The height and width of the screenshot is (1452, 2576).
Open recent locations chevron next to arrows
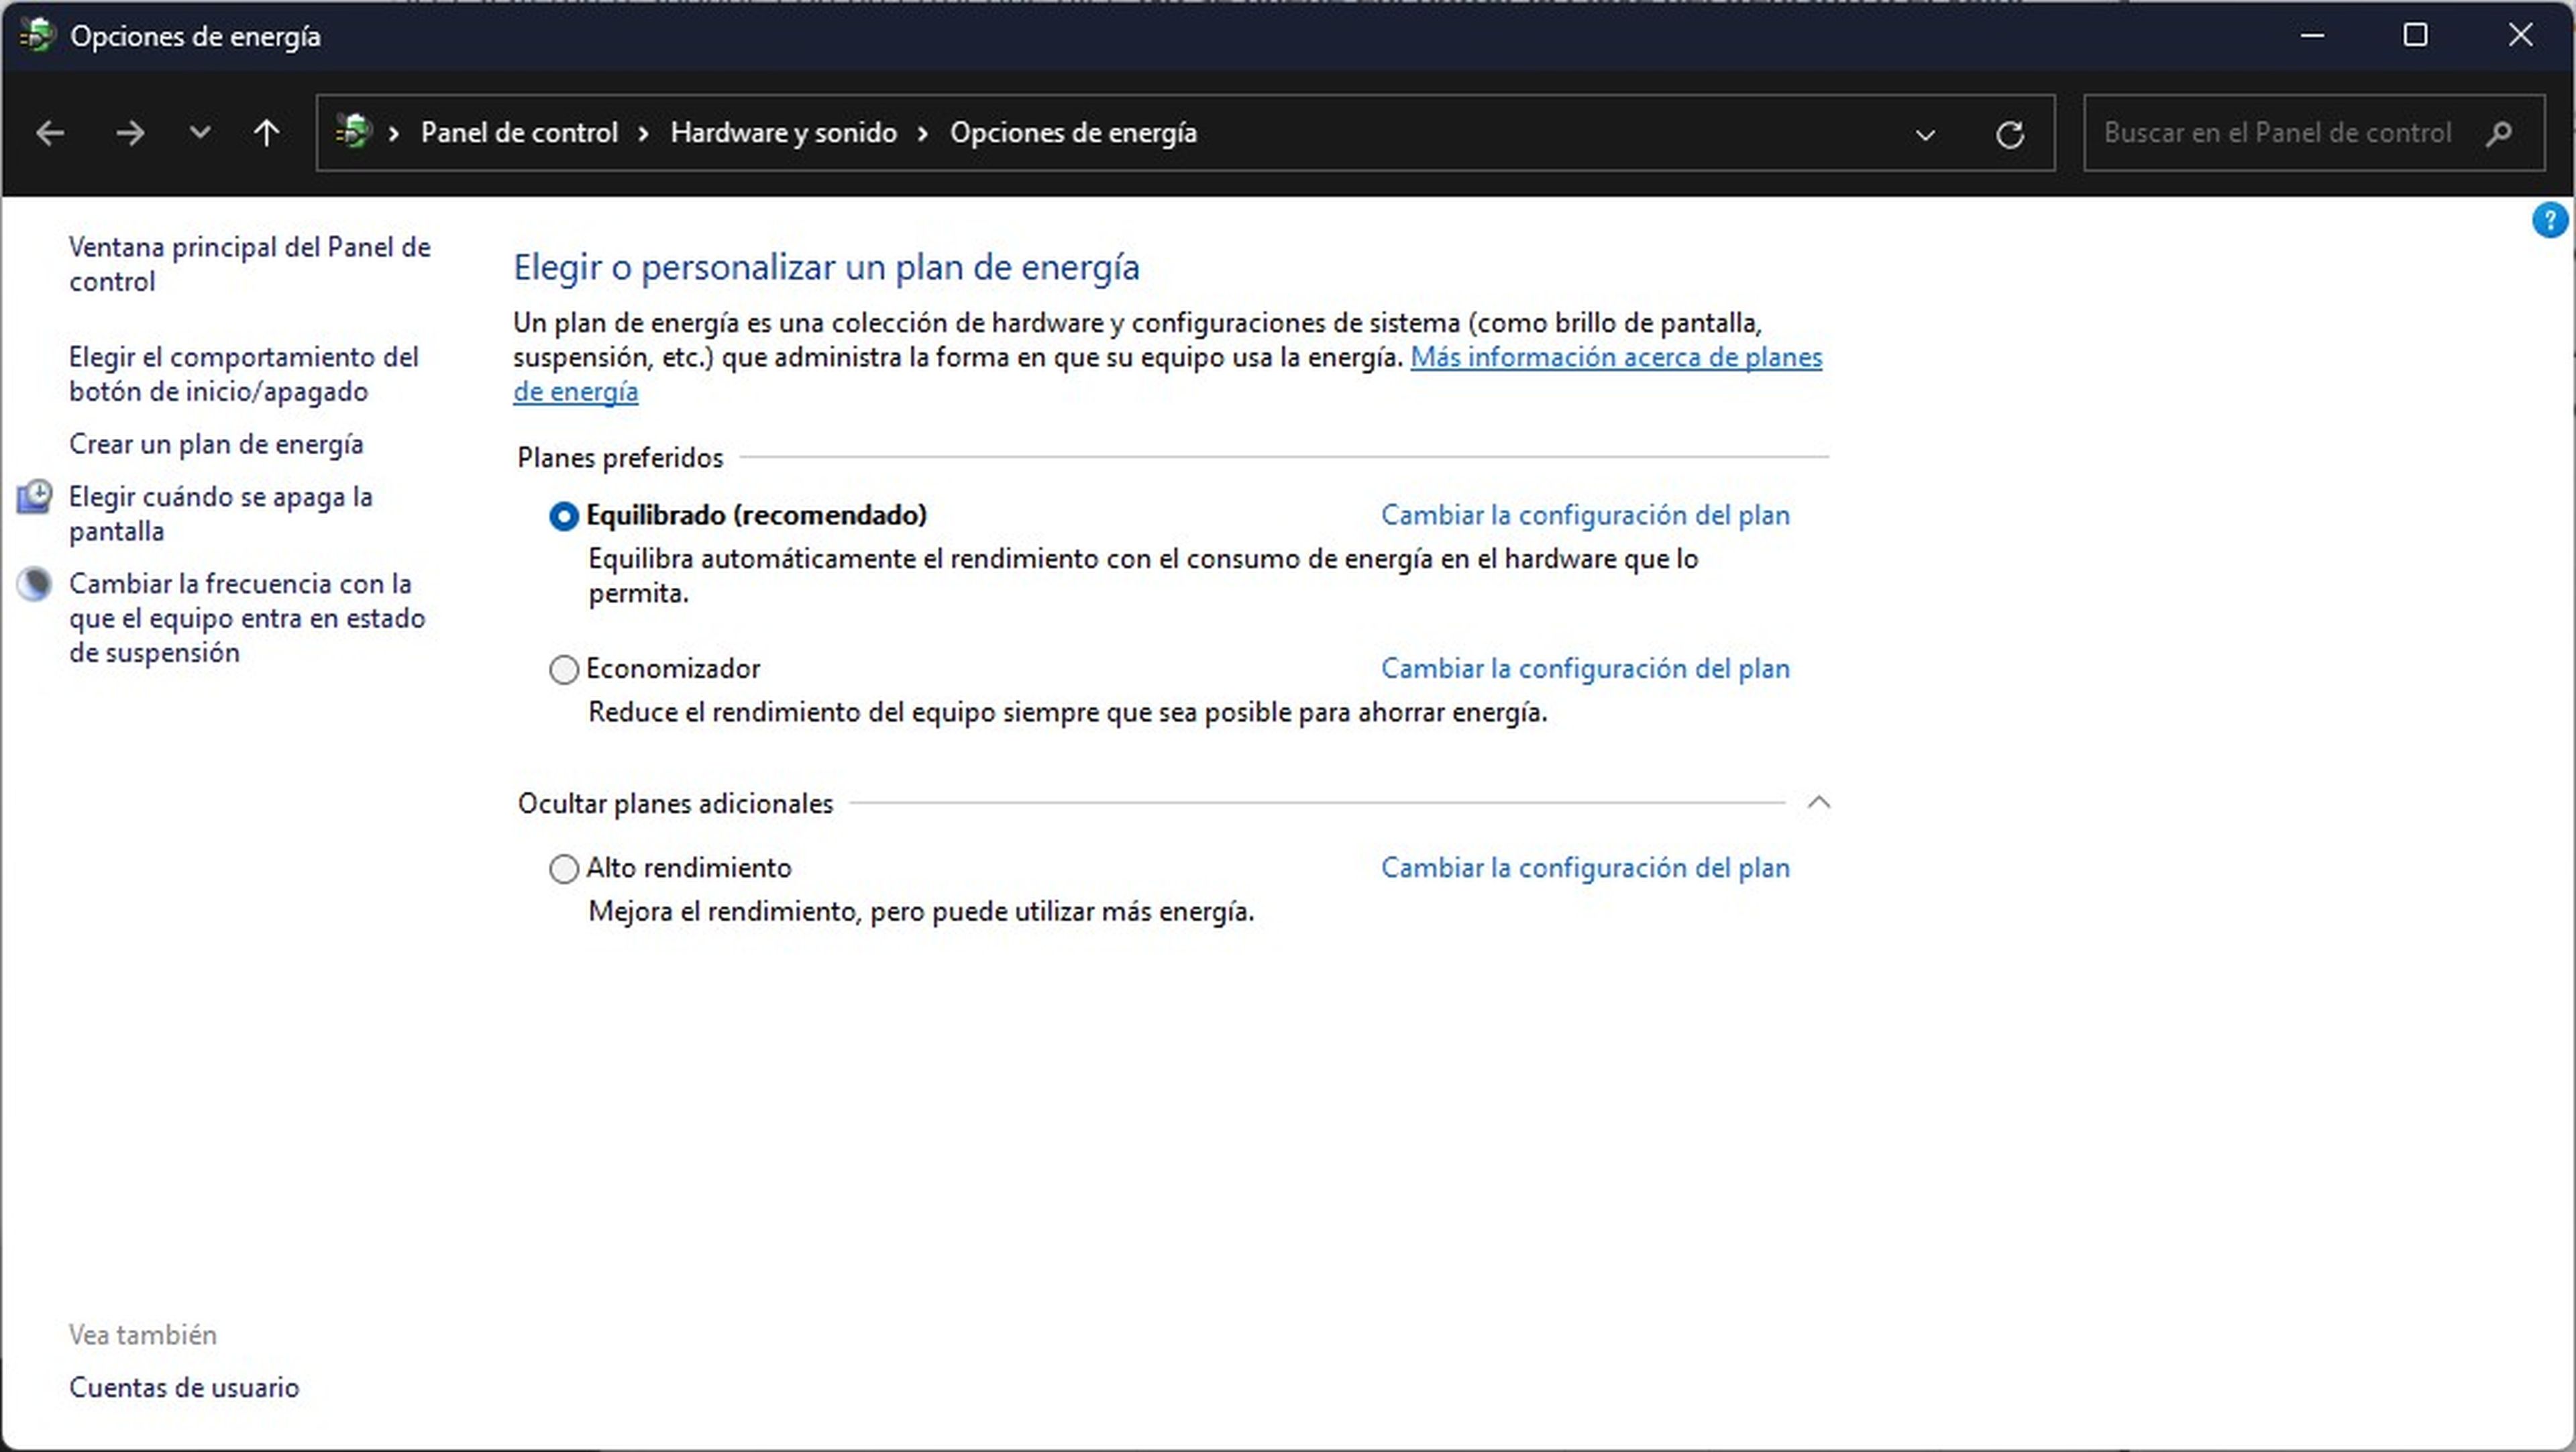point(200,132)
